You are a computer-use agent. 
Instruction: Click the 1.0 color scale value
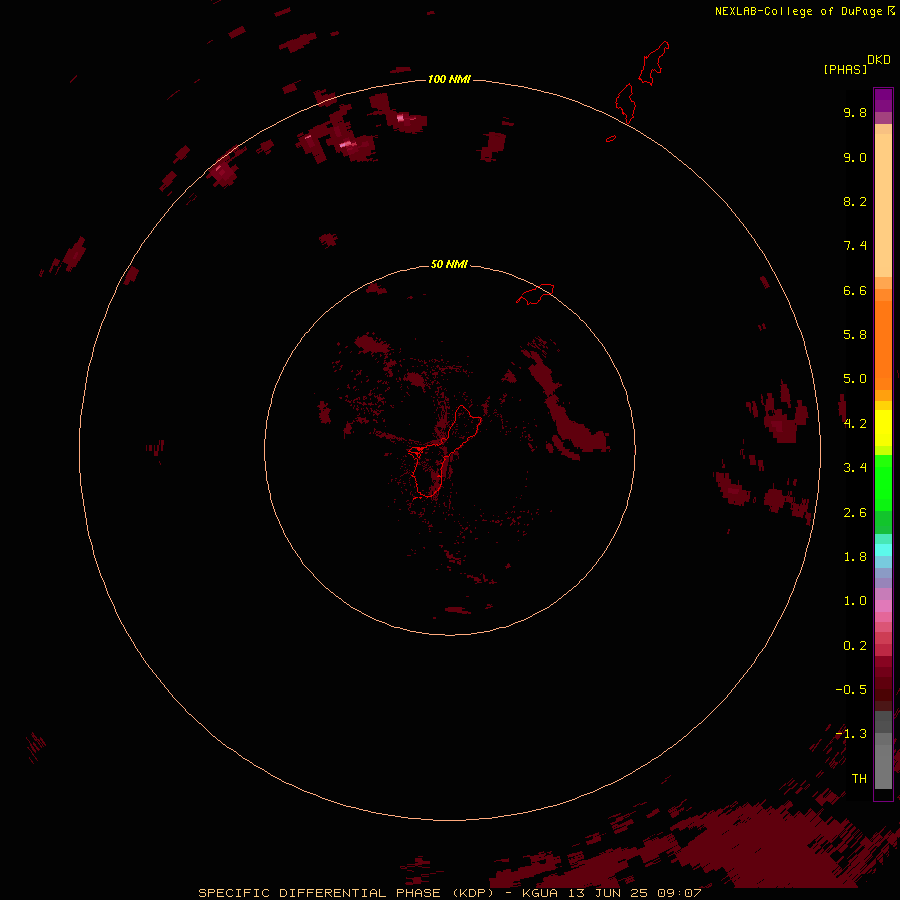pos(855,601)
